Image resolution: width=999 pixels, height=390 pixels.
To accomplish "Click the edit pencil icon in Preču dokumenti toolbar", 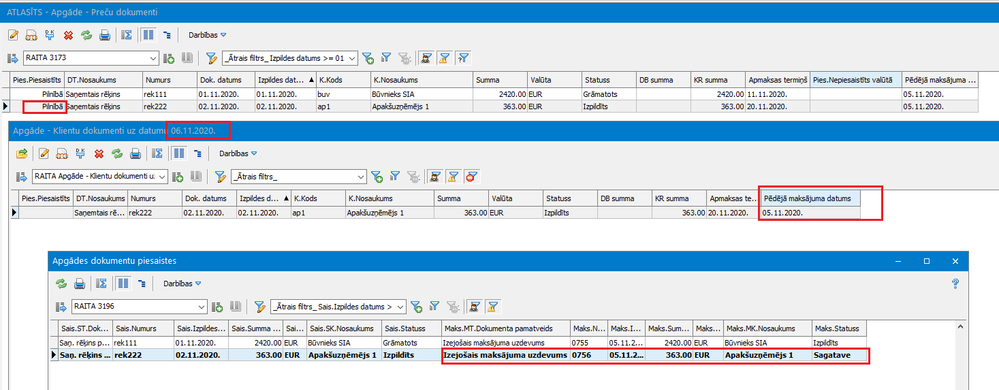I will (x=13, y=35).
